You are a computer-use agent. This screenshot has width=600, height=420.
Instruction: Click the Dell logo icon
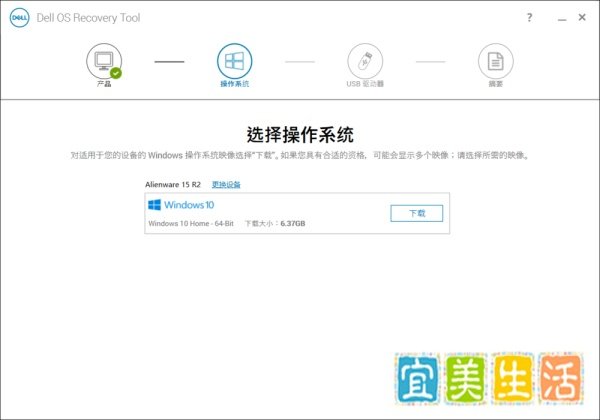click(19, 18)
